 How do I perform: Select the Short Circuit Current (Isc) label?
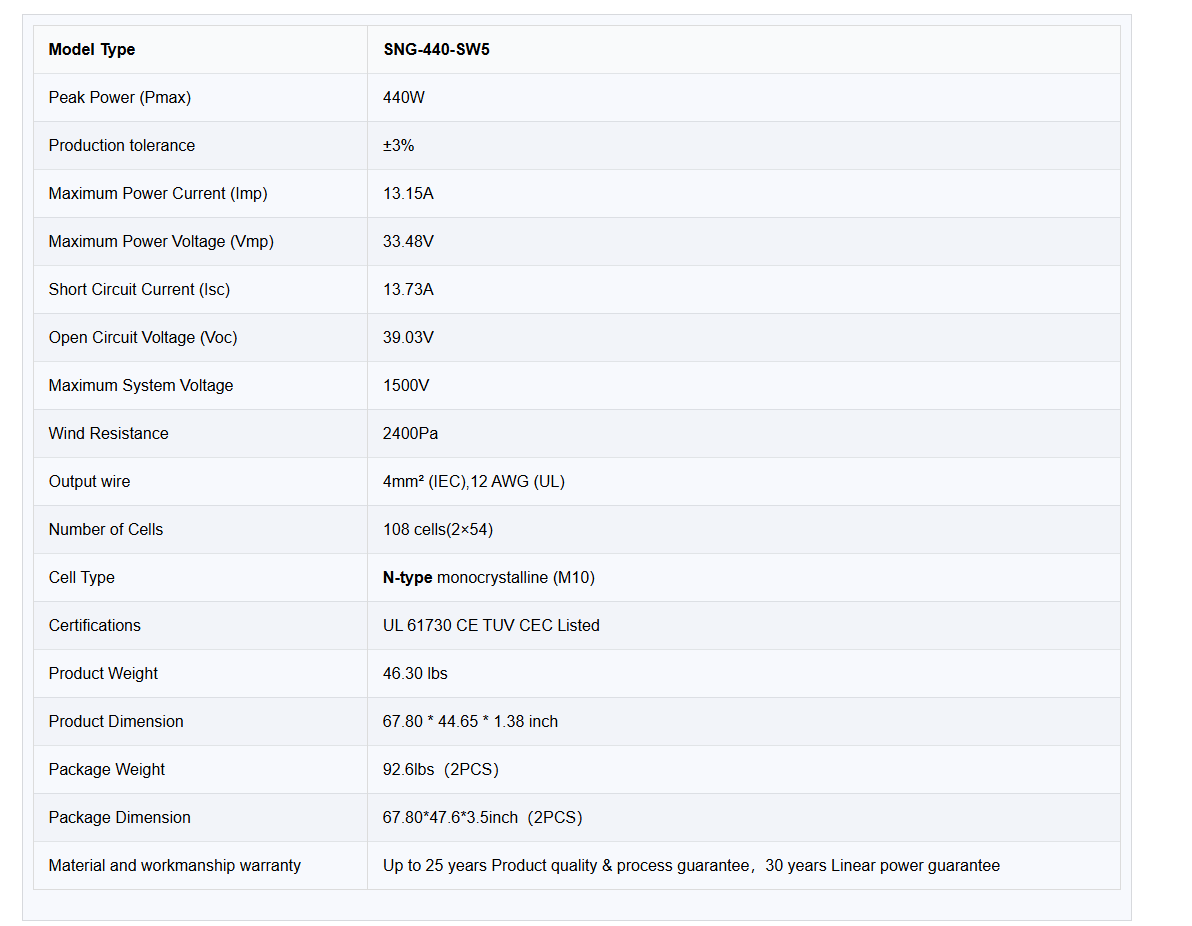click(139, 289)
